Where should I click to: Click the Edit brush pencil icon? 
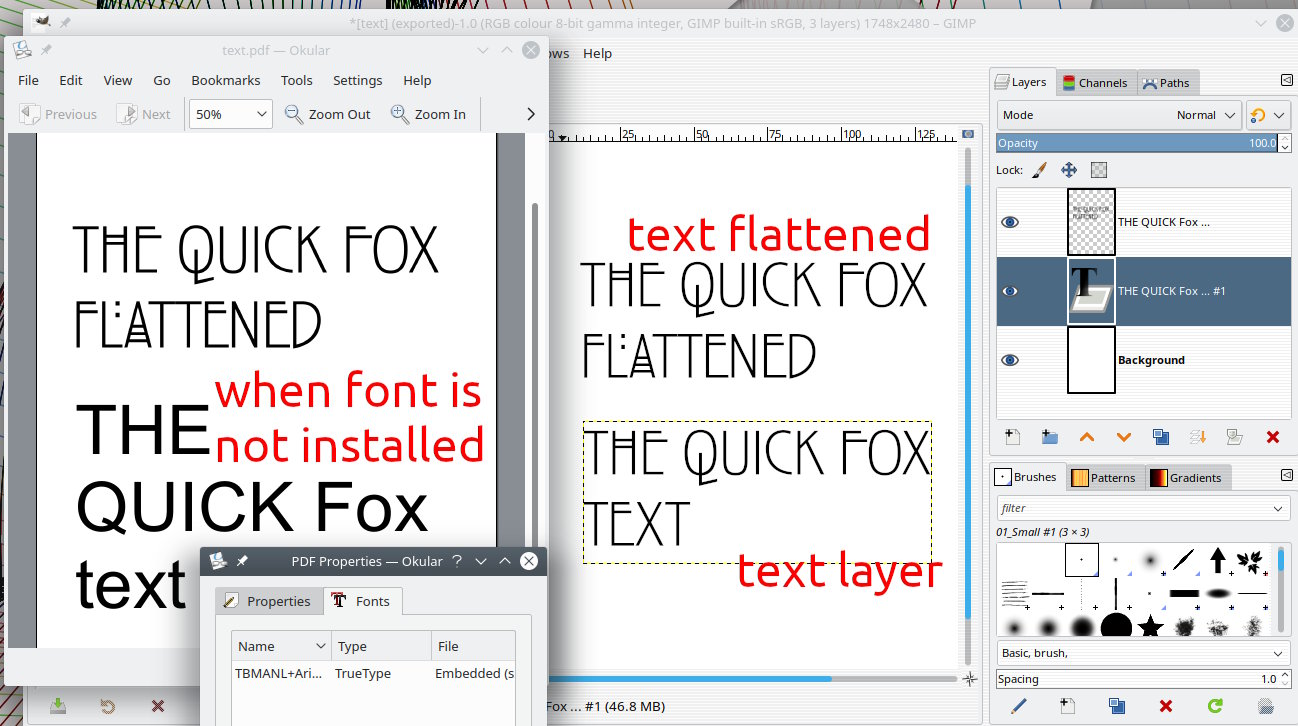(1018, 706)
